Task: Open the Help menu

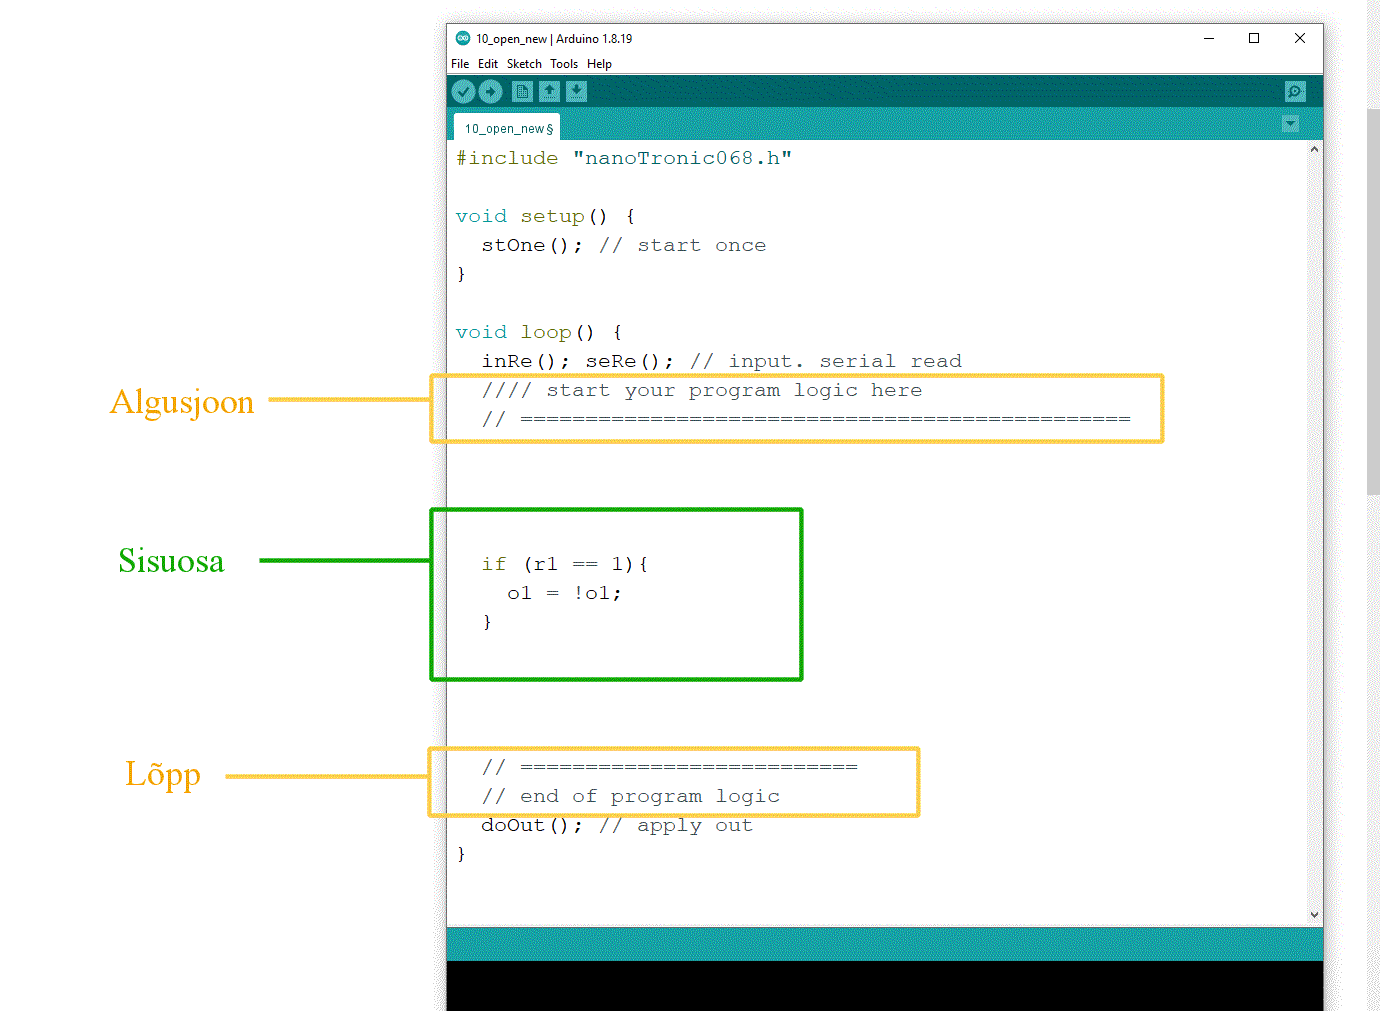Action: tap(599, 64)
